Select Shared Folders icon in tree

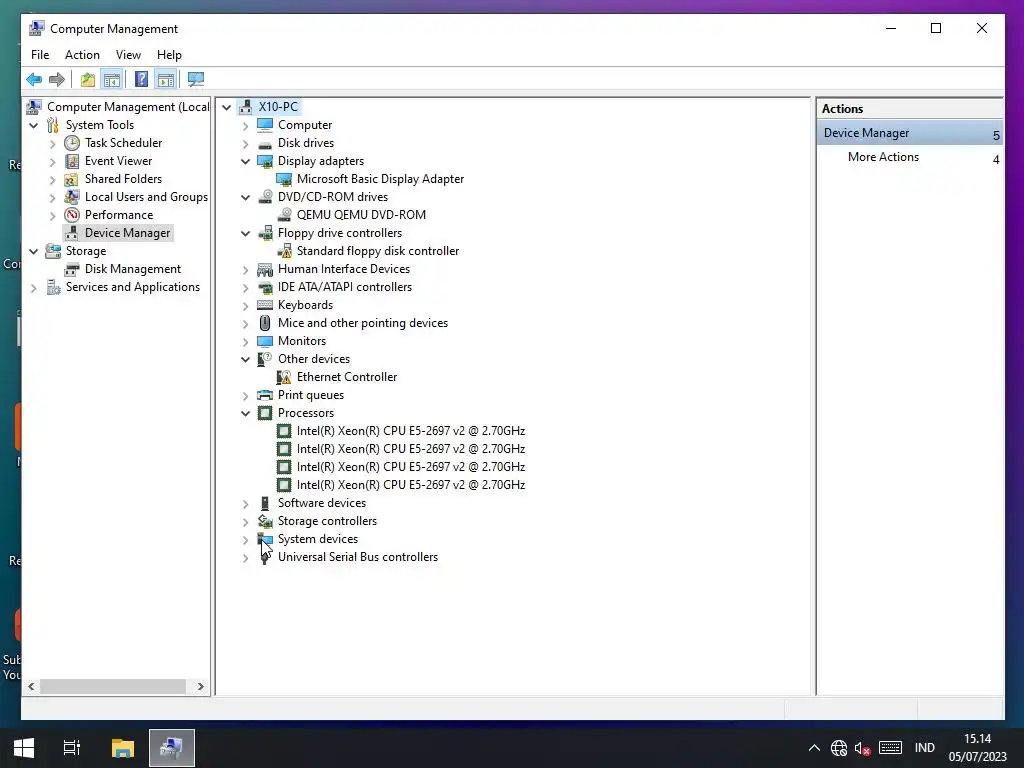(x=72, y=179)
